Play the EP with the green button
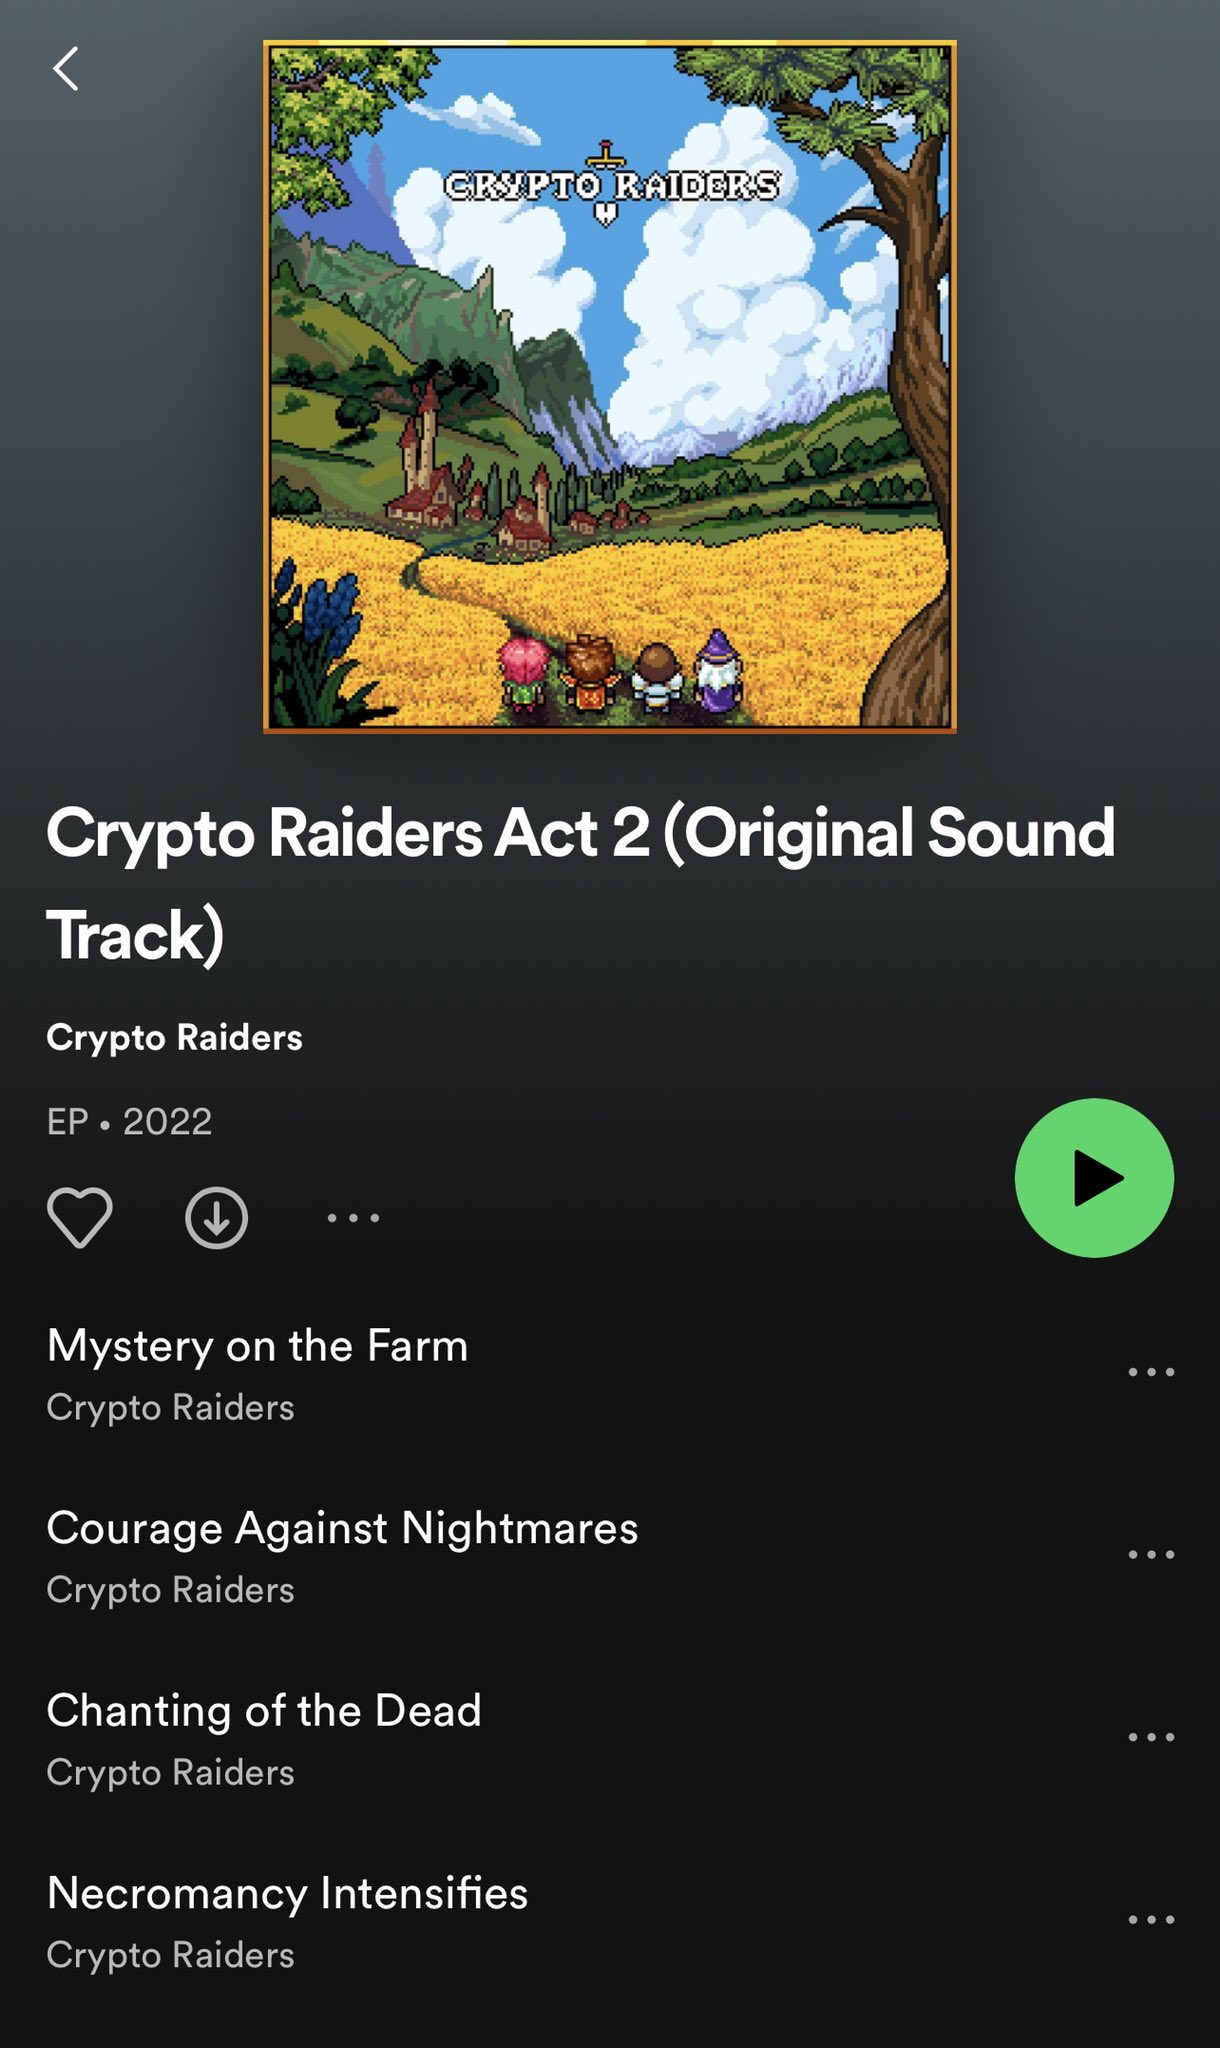Screen dimensions: 1220x2048 pyautogui.click(x=1094, y=1177)
